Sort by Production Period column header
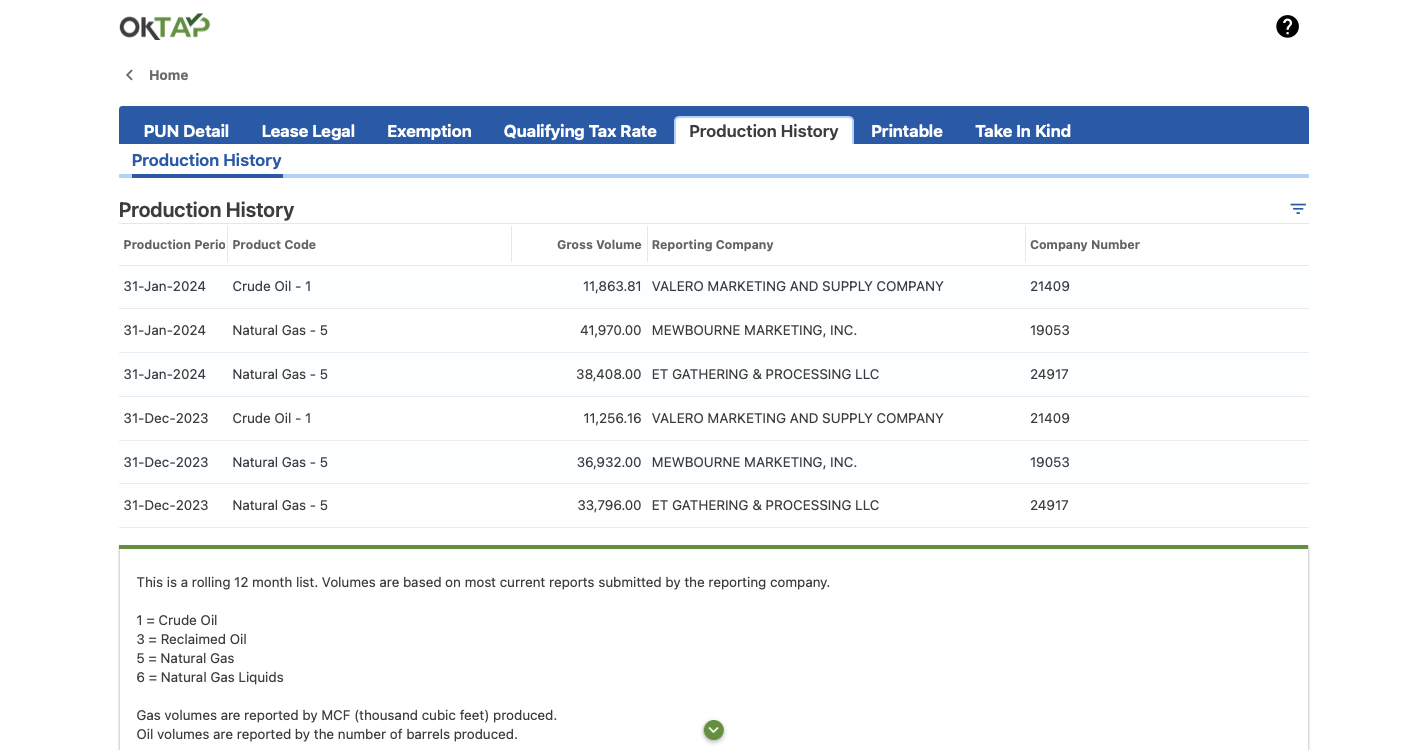 (x=174, y=245)
